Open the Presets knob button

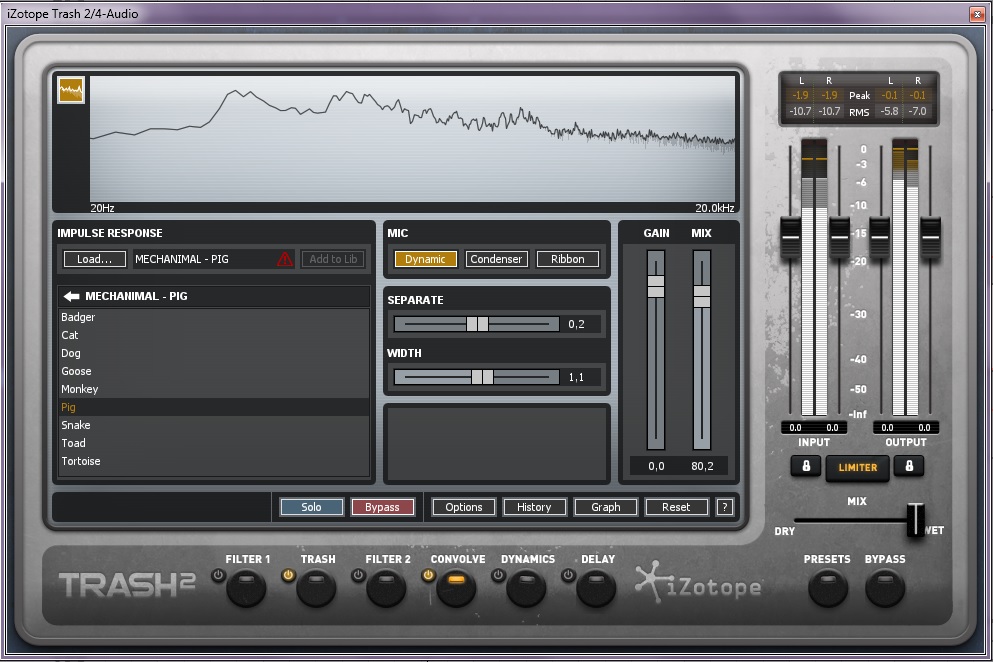[827, 588]
